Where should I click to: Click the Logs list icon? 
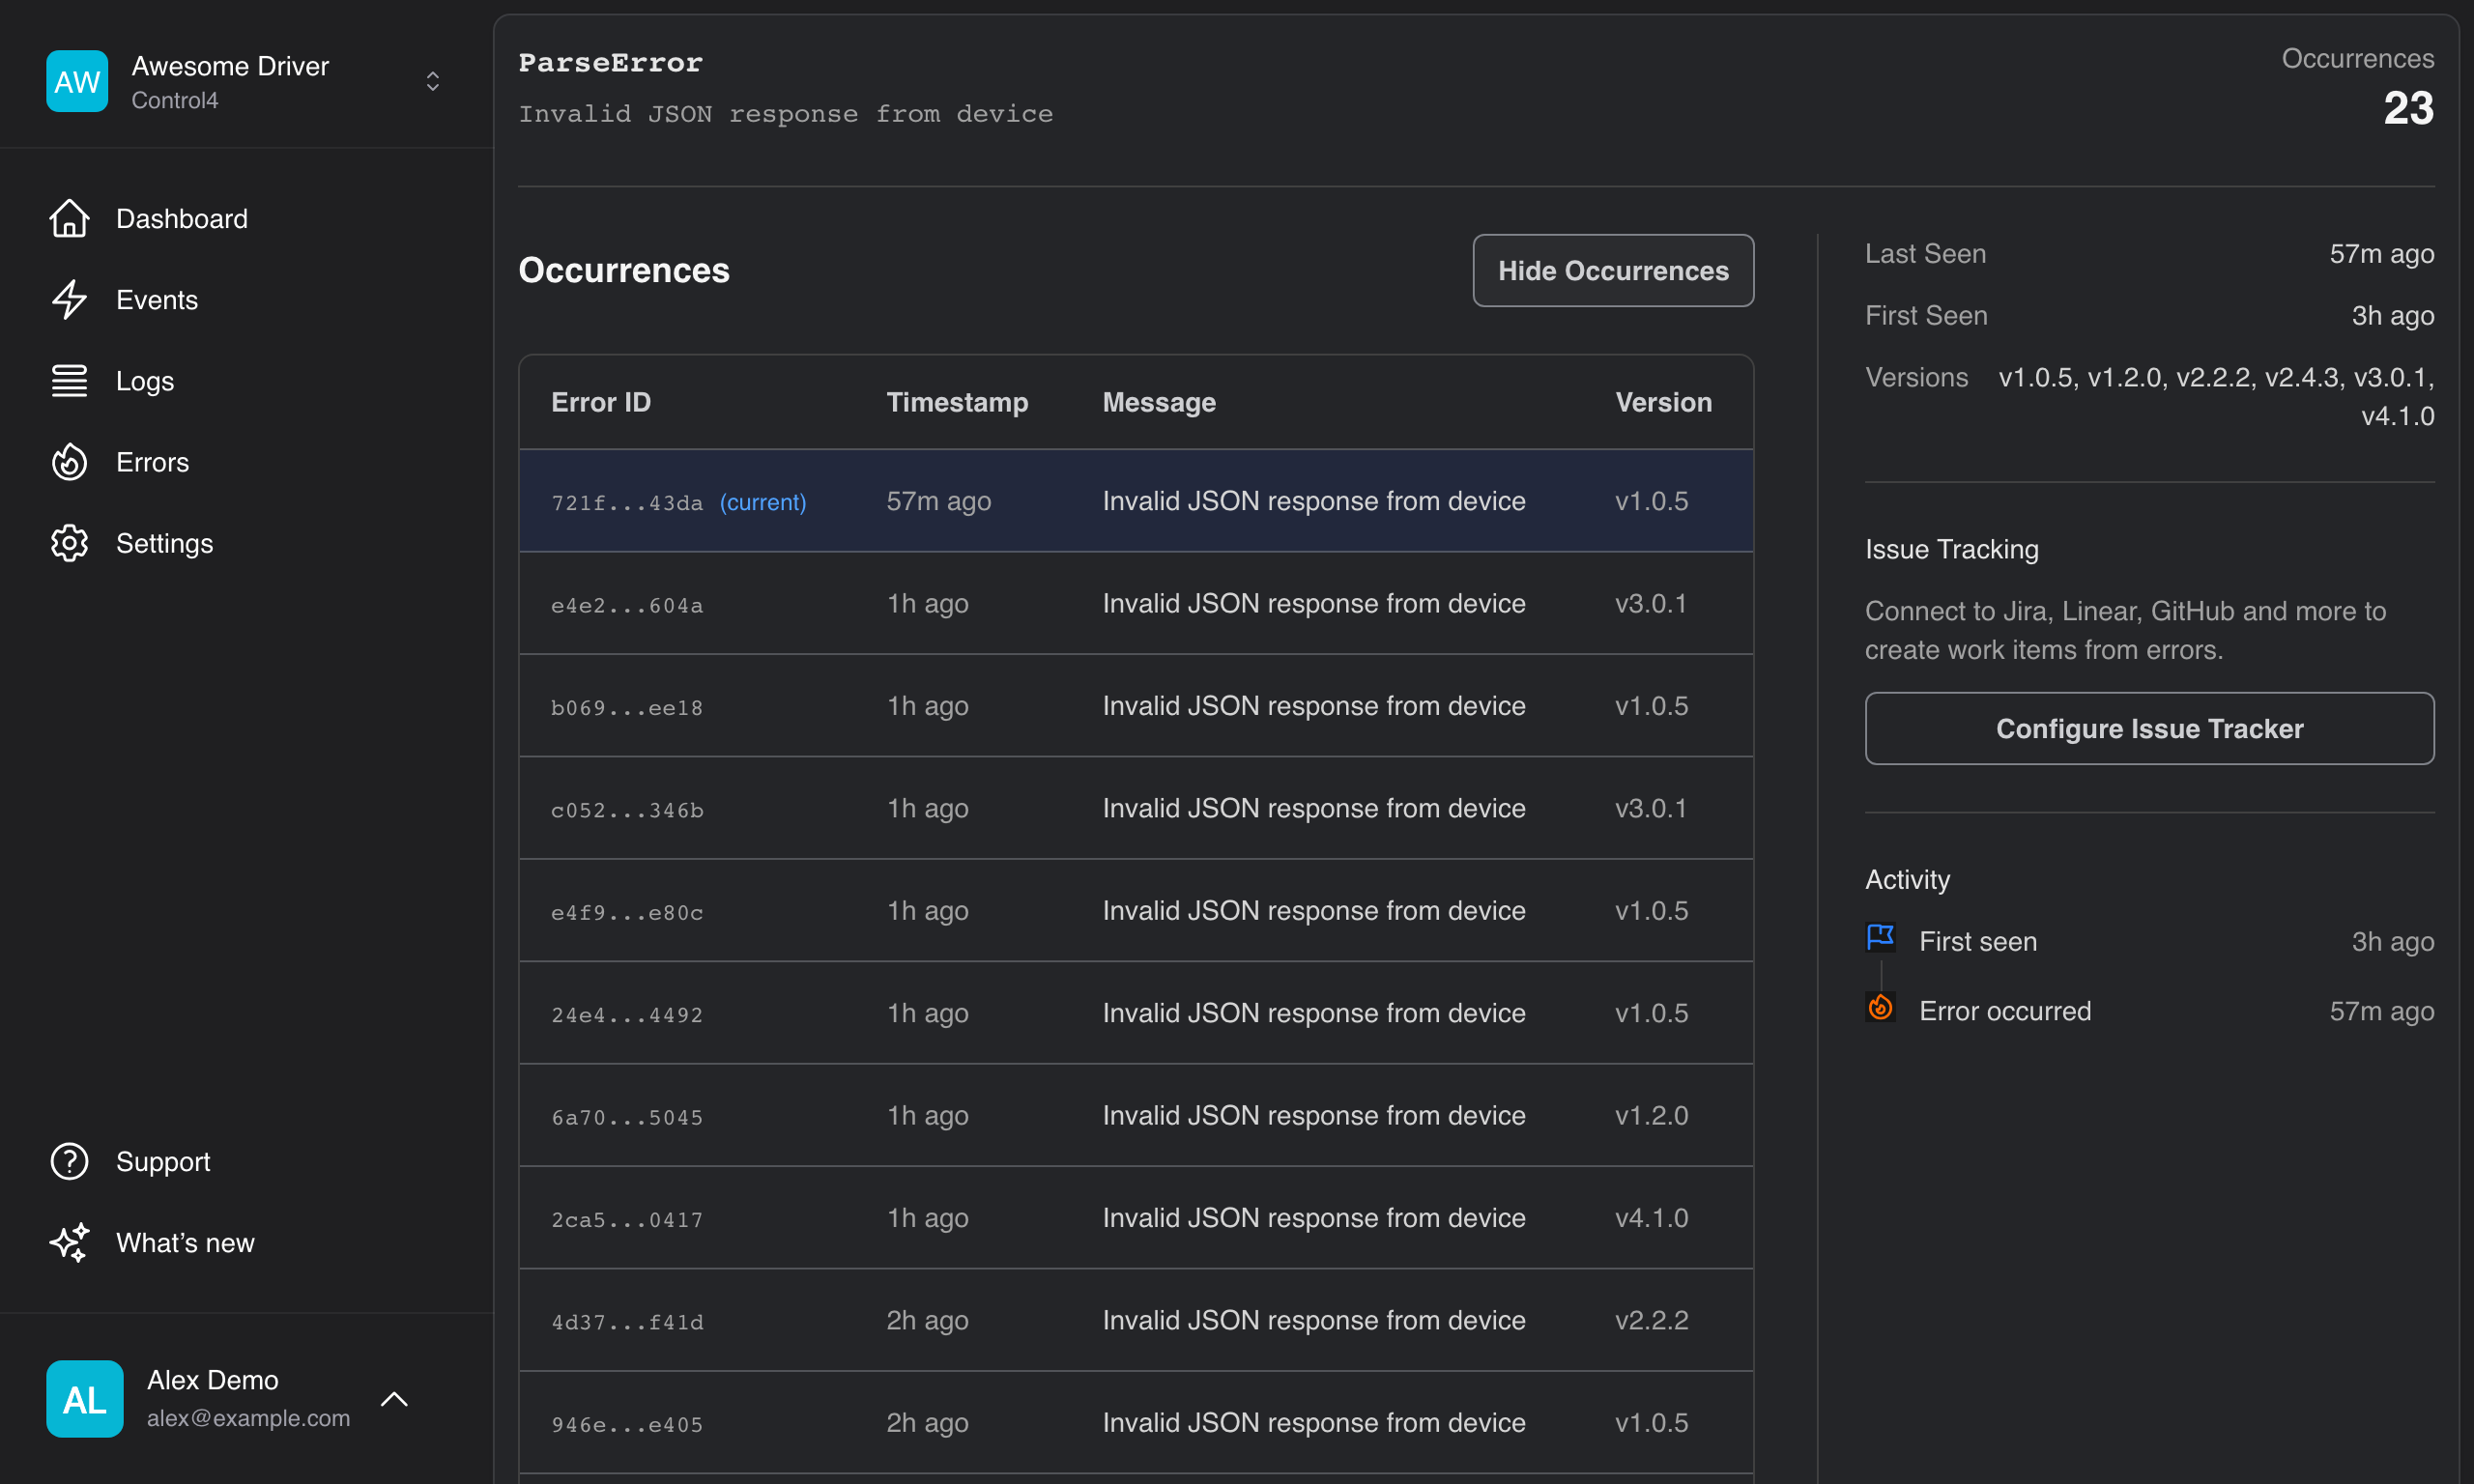click(x=69, y=380)
